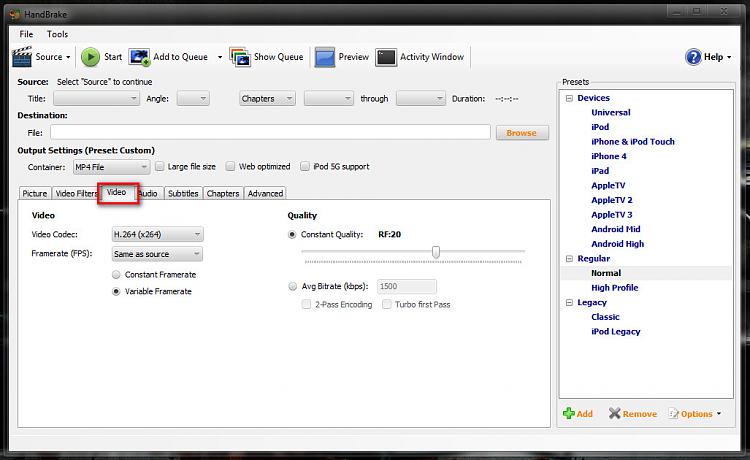The width and height of the screenshot is (750, 460).
Task: Click the Add to Queue icon
Action: coord(139,57)
